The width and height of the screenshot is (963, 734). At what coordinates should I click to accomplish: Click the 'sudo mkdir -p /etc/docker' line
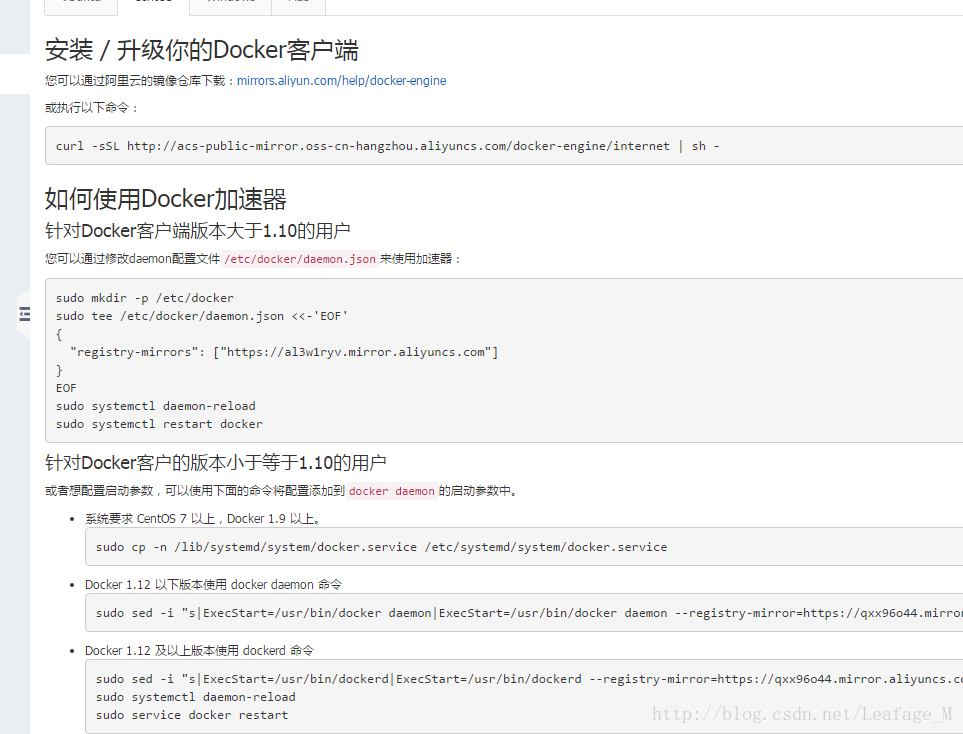[145, 298]
